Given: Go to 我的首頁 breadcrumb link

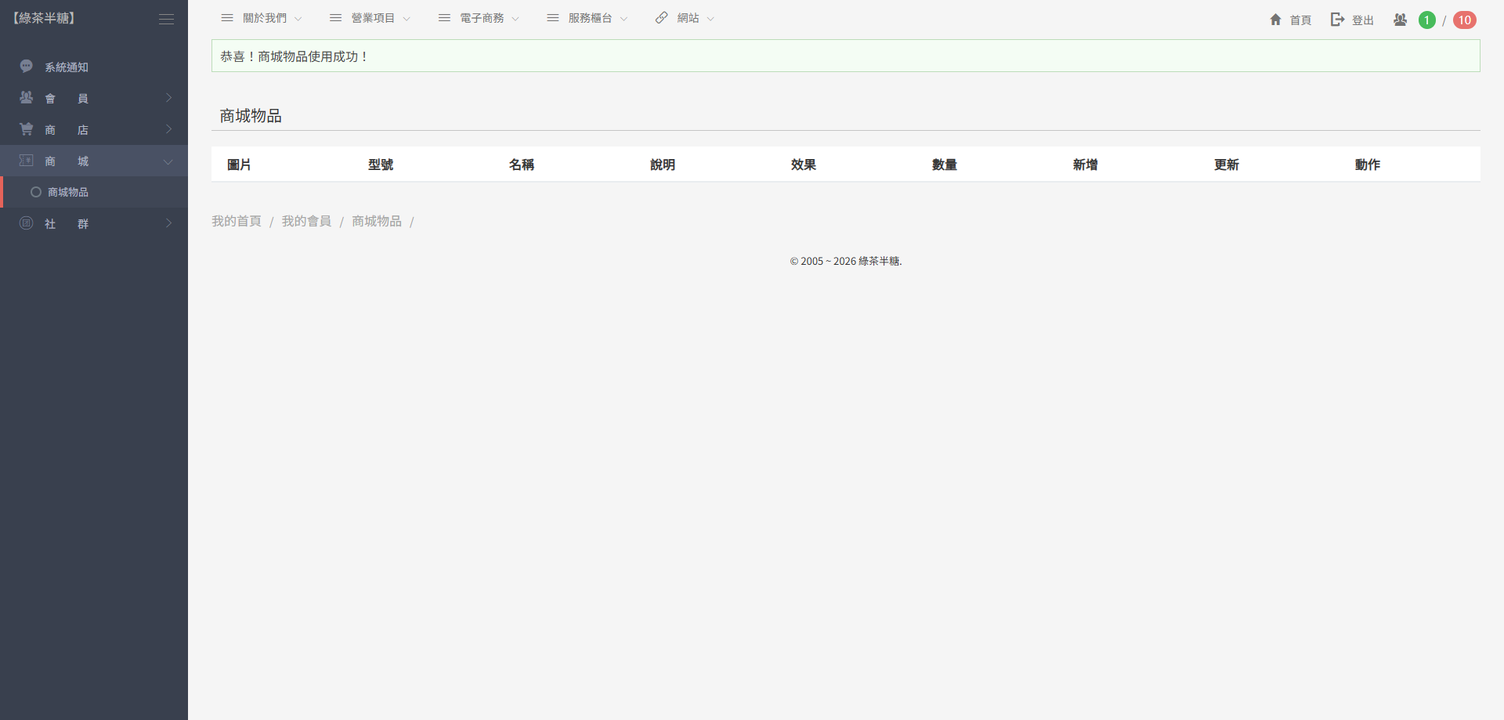Looking at the screenshot, I should (x=236, y=221).
